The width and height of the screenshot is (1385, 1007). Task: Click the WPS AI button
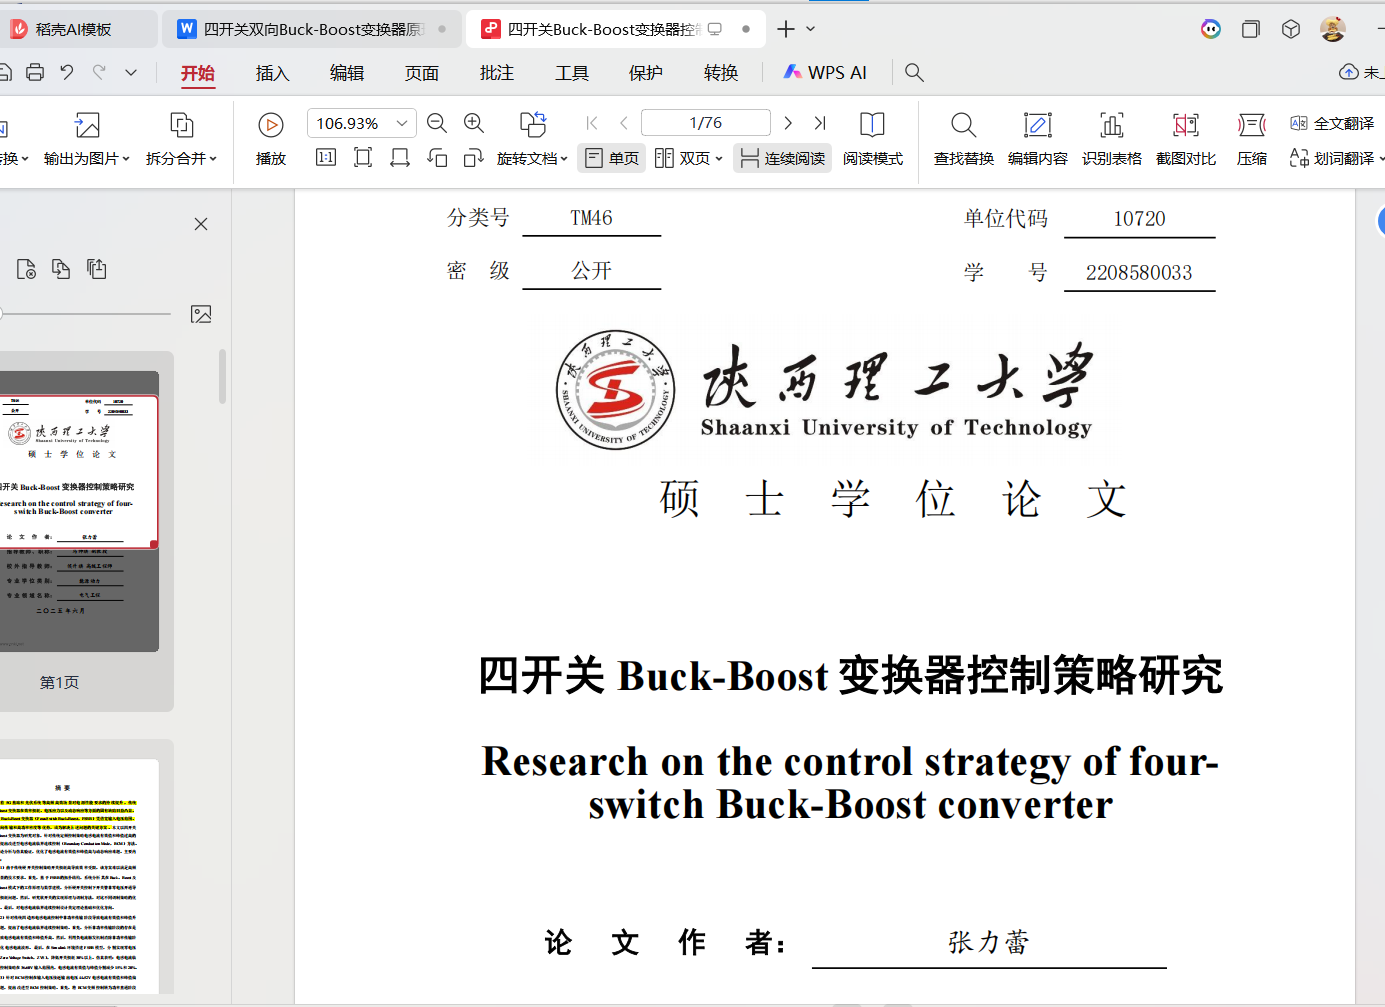click(825, 73)
